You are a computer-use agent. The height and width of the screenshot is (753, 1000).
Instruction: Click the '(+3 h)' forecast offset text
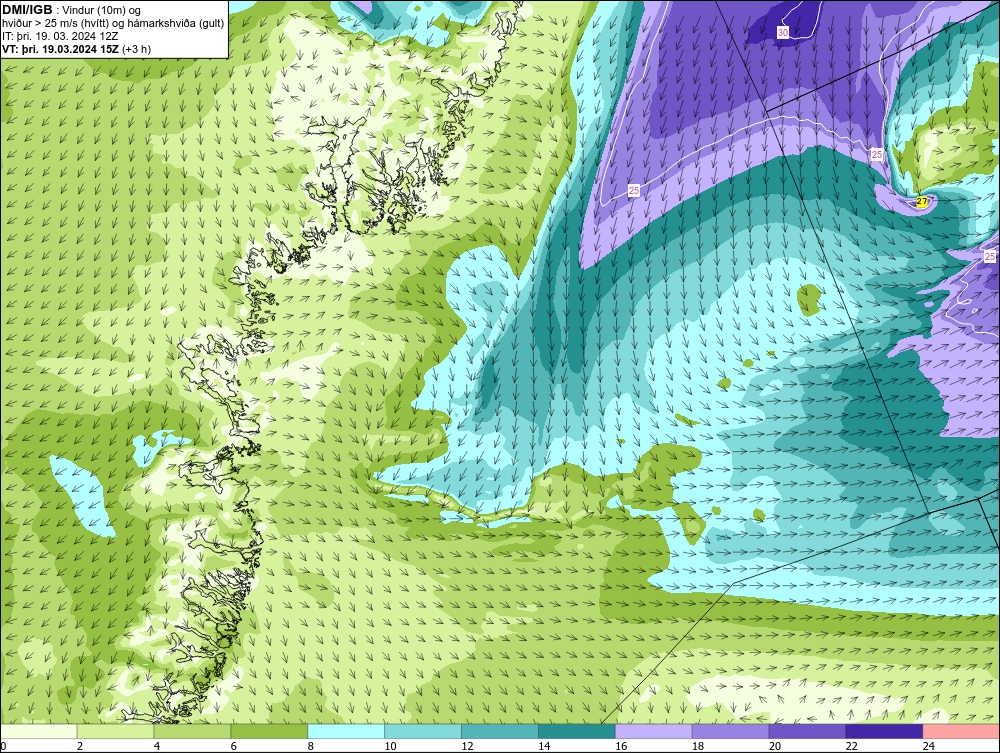[135, 49]
